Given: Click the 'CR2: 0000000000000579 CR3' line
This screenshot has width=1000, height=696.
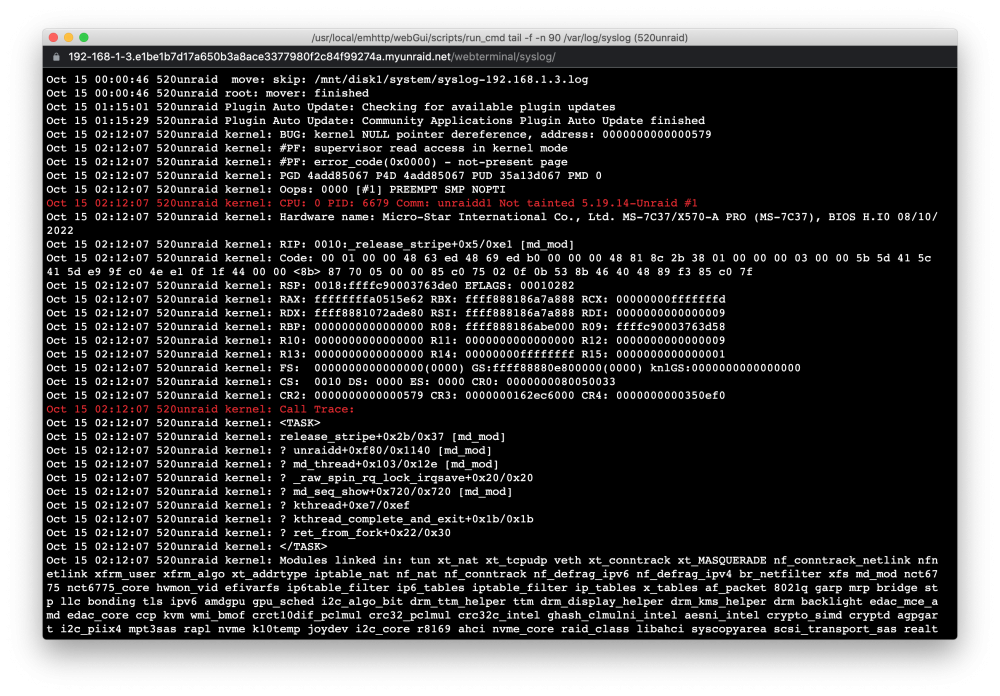Looking at the screenshot, I should (386, 396).
